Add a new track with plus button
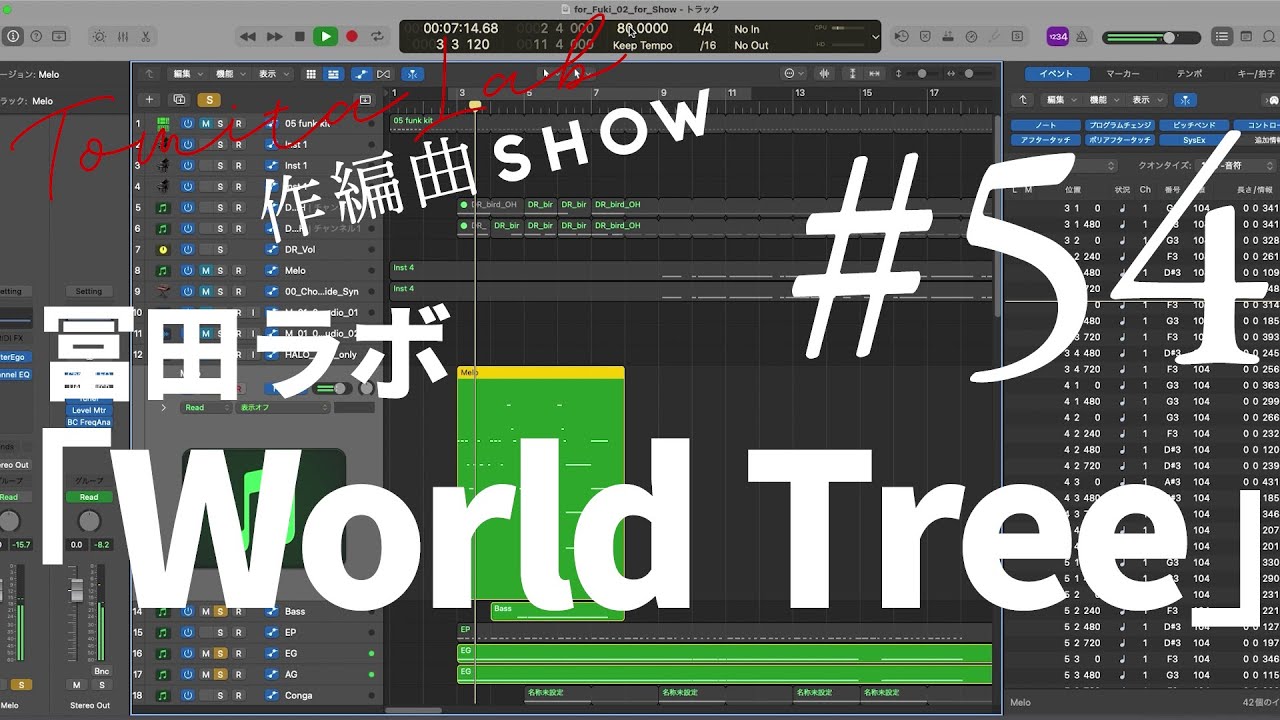The image size is (1280, 720). point(149,99)
